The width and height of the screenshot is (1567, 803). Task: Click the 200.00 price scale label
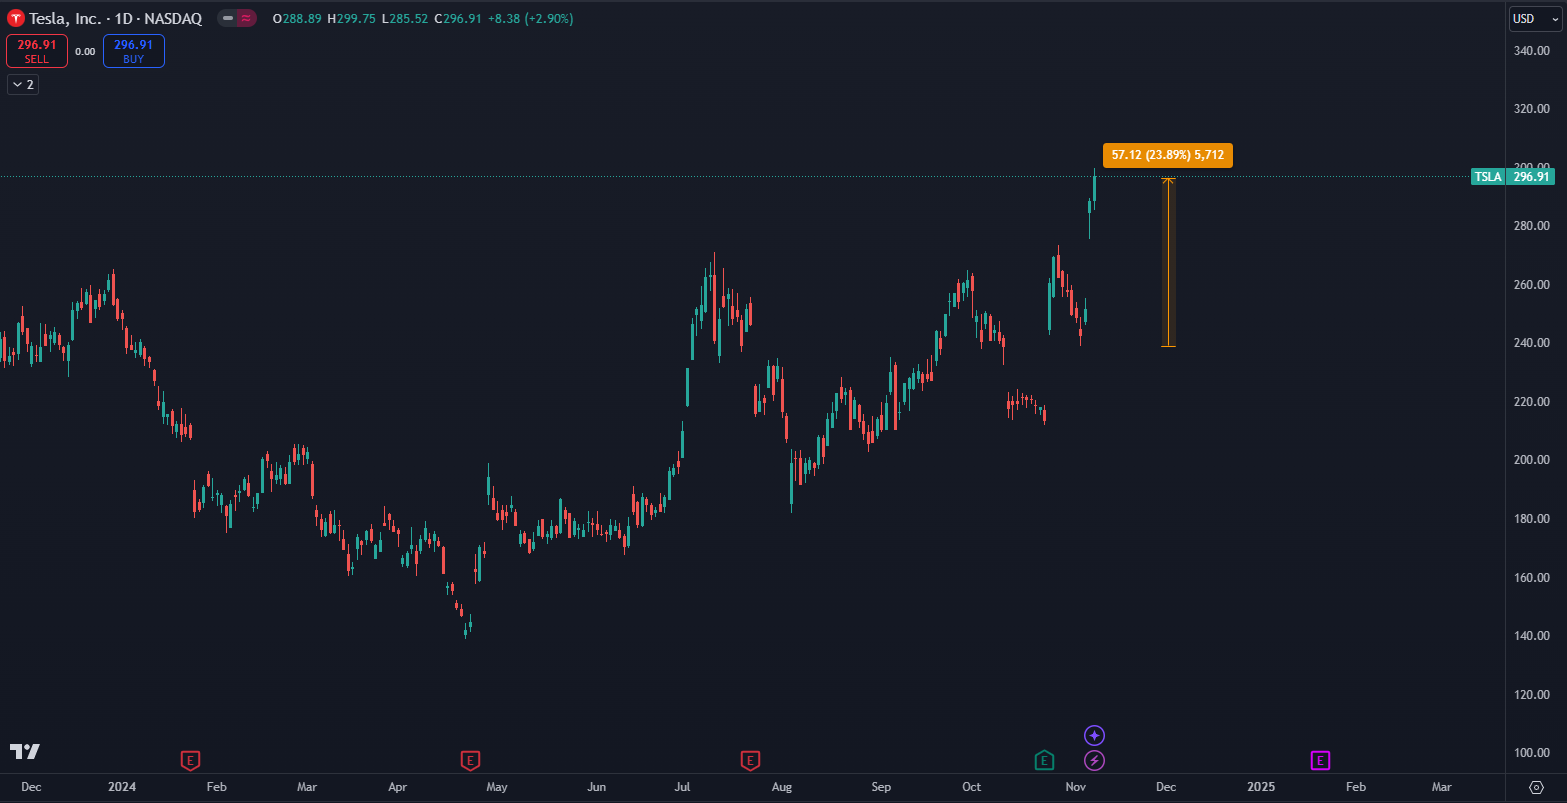1531,460
